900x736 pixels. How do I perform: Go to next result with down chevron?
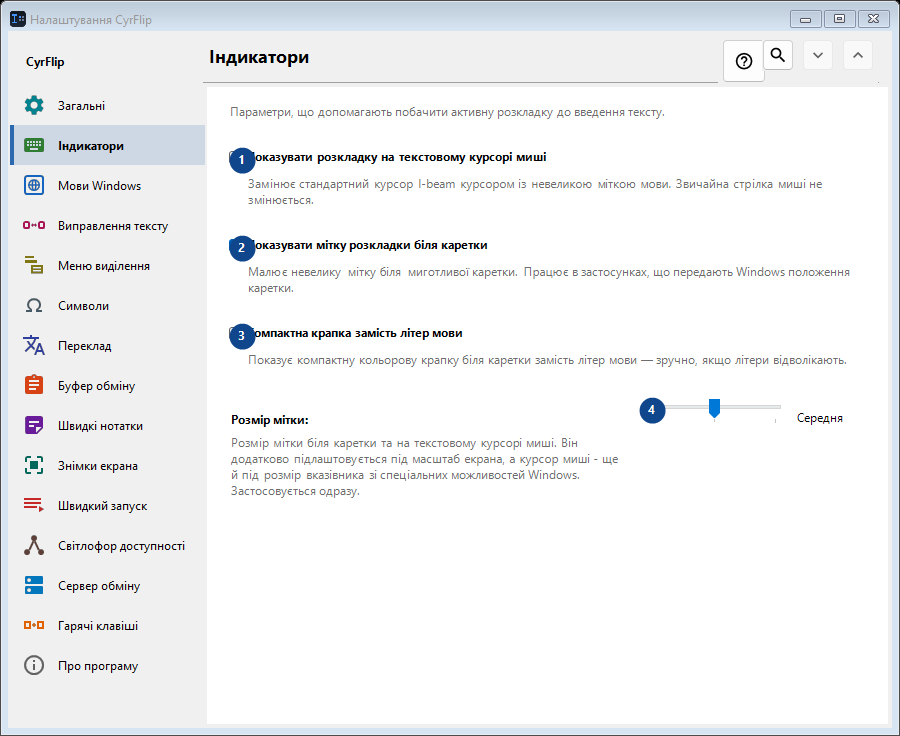pos(818,55)
